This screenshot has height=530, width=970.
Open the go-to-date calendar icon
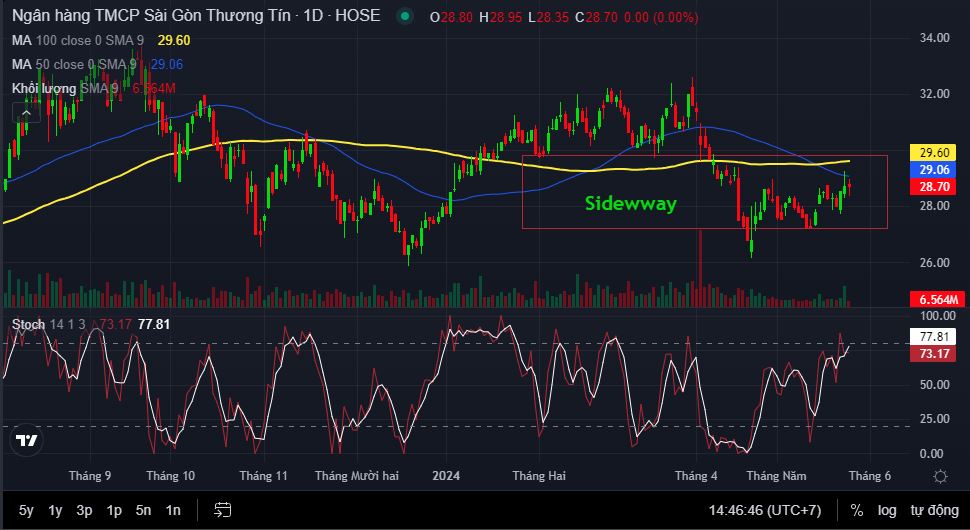coord(222,510)
